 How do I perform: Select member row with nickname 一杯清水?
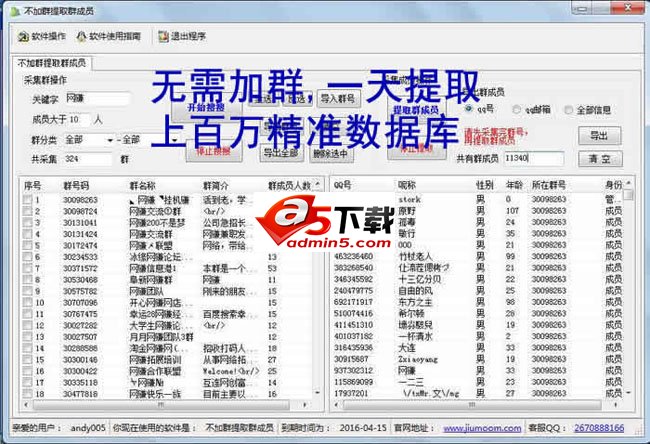(x=477, y=336)
